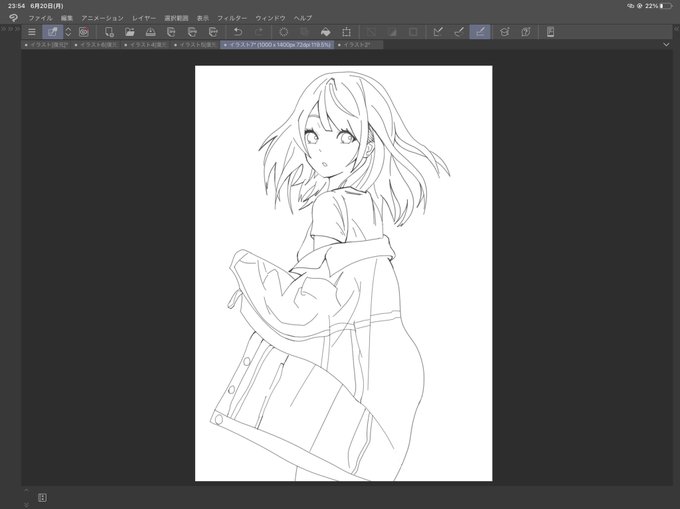
Task: Open the 編集 menu
Action: 67,18
